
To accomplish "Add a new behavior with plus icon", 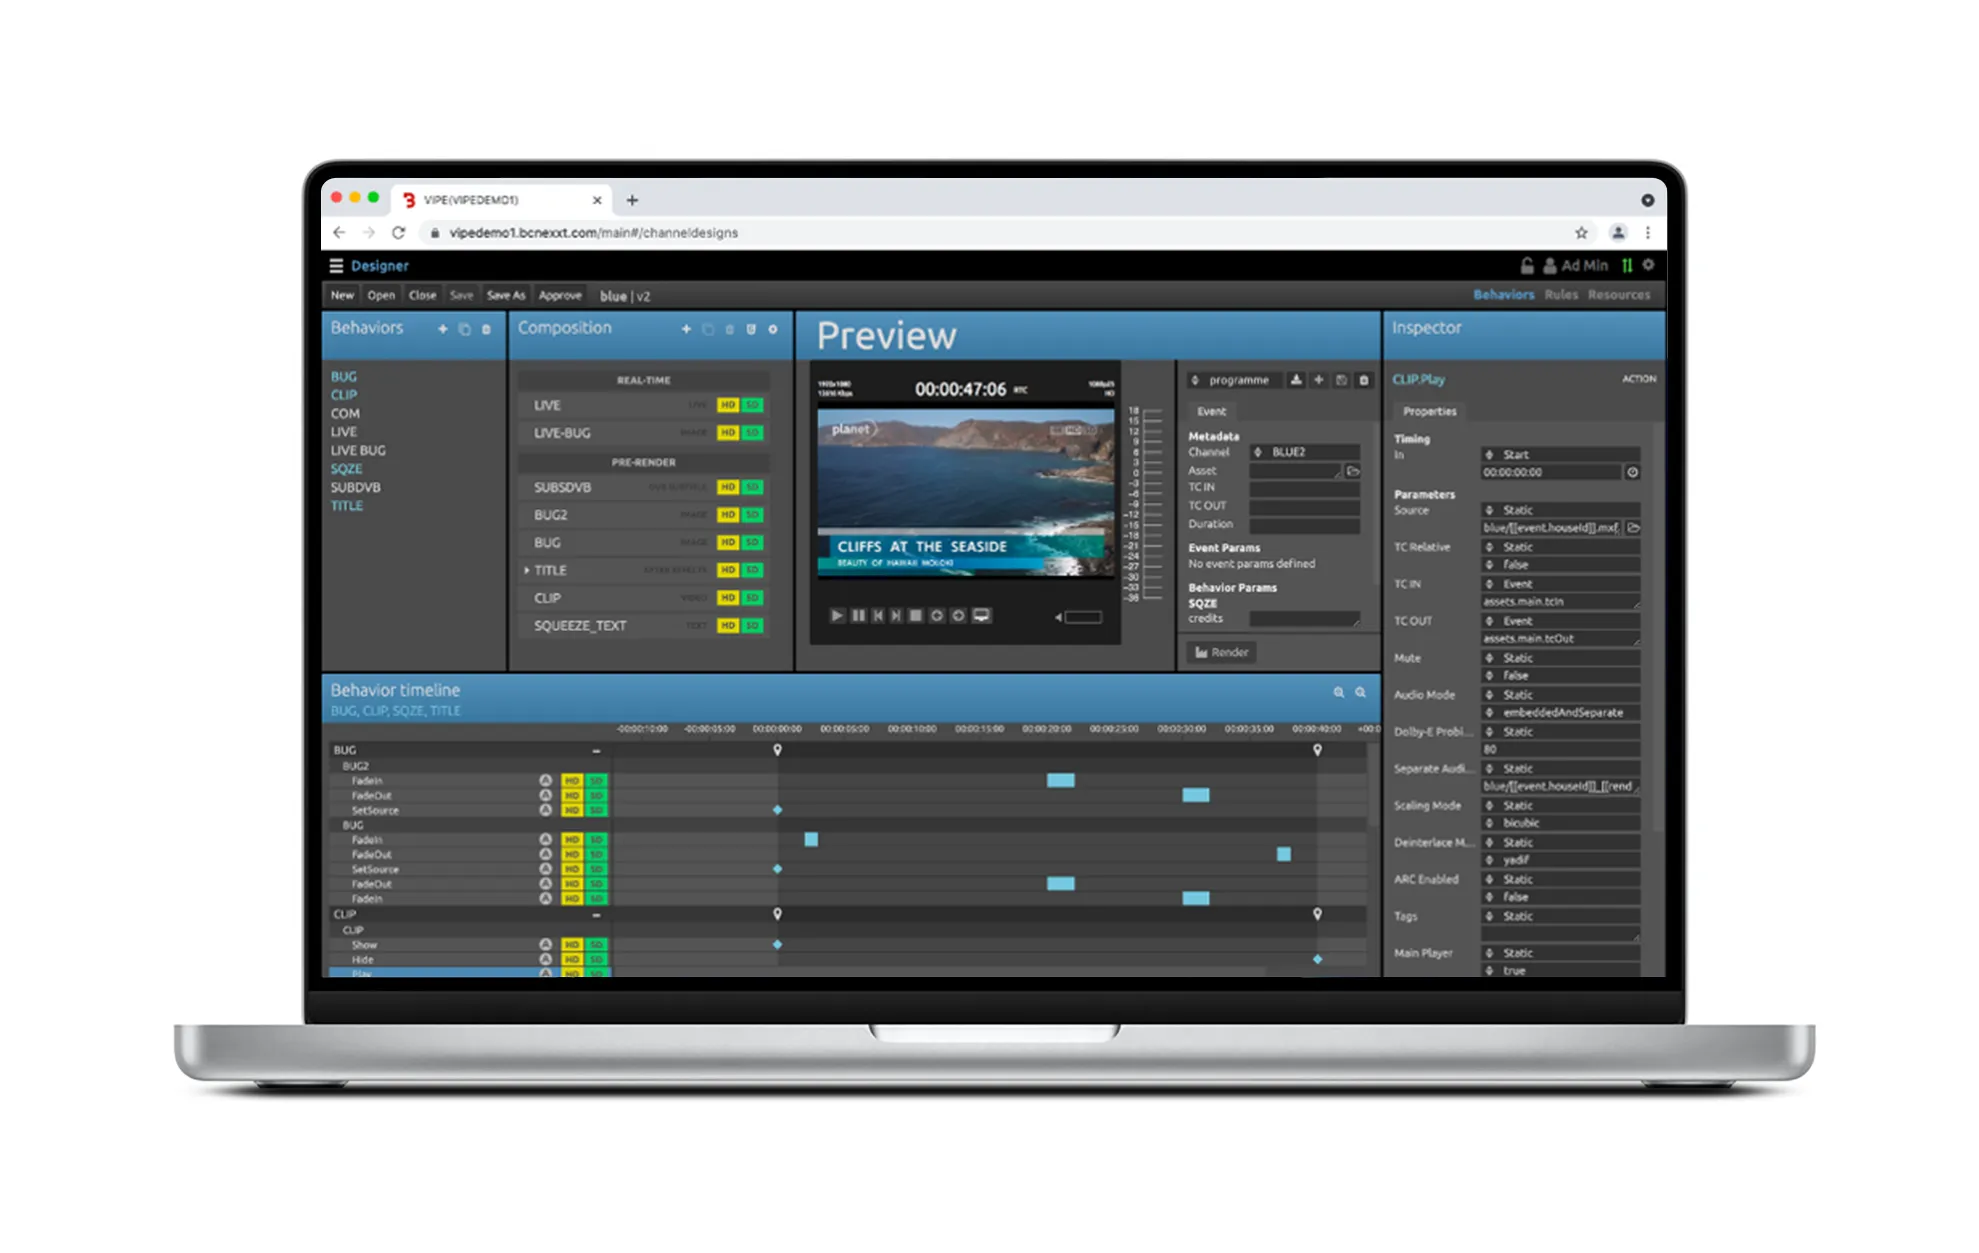I will coord(443,329).
